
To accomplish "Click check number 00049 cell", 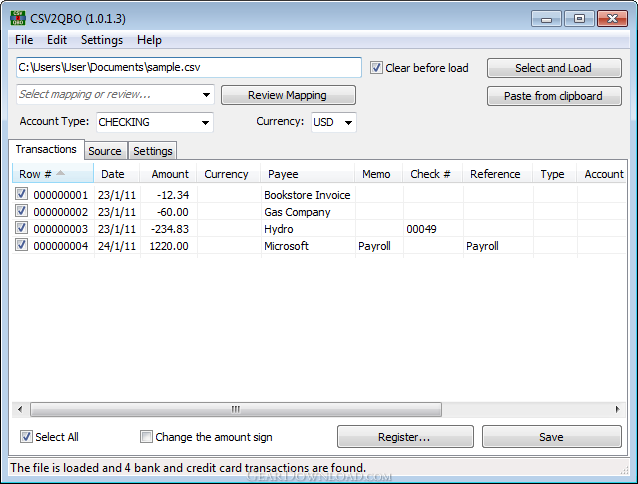I will 433,229.
